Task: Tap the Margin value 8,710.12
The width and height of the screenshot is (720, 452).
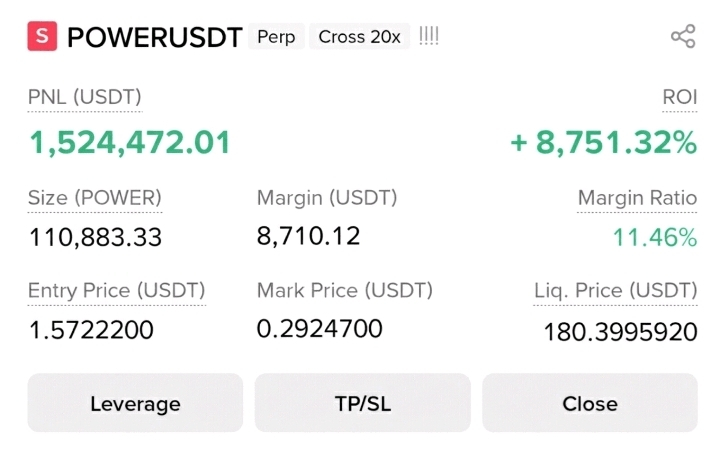Action: click(308, 236)
